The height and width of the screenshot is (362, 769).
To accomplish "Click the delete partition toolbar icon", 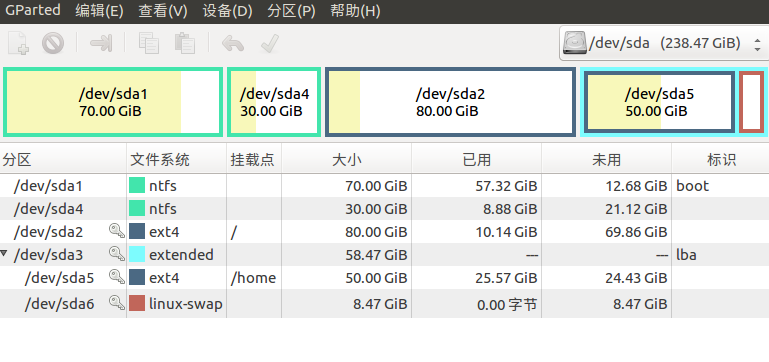I will tap(53, 43).
